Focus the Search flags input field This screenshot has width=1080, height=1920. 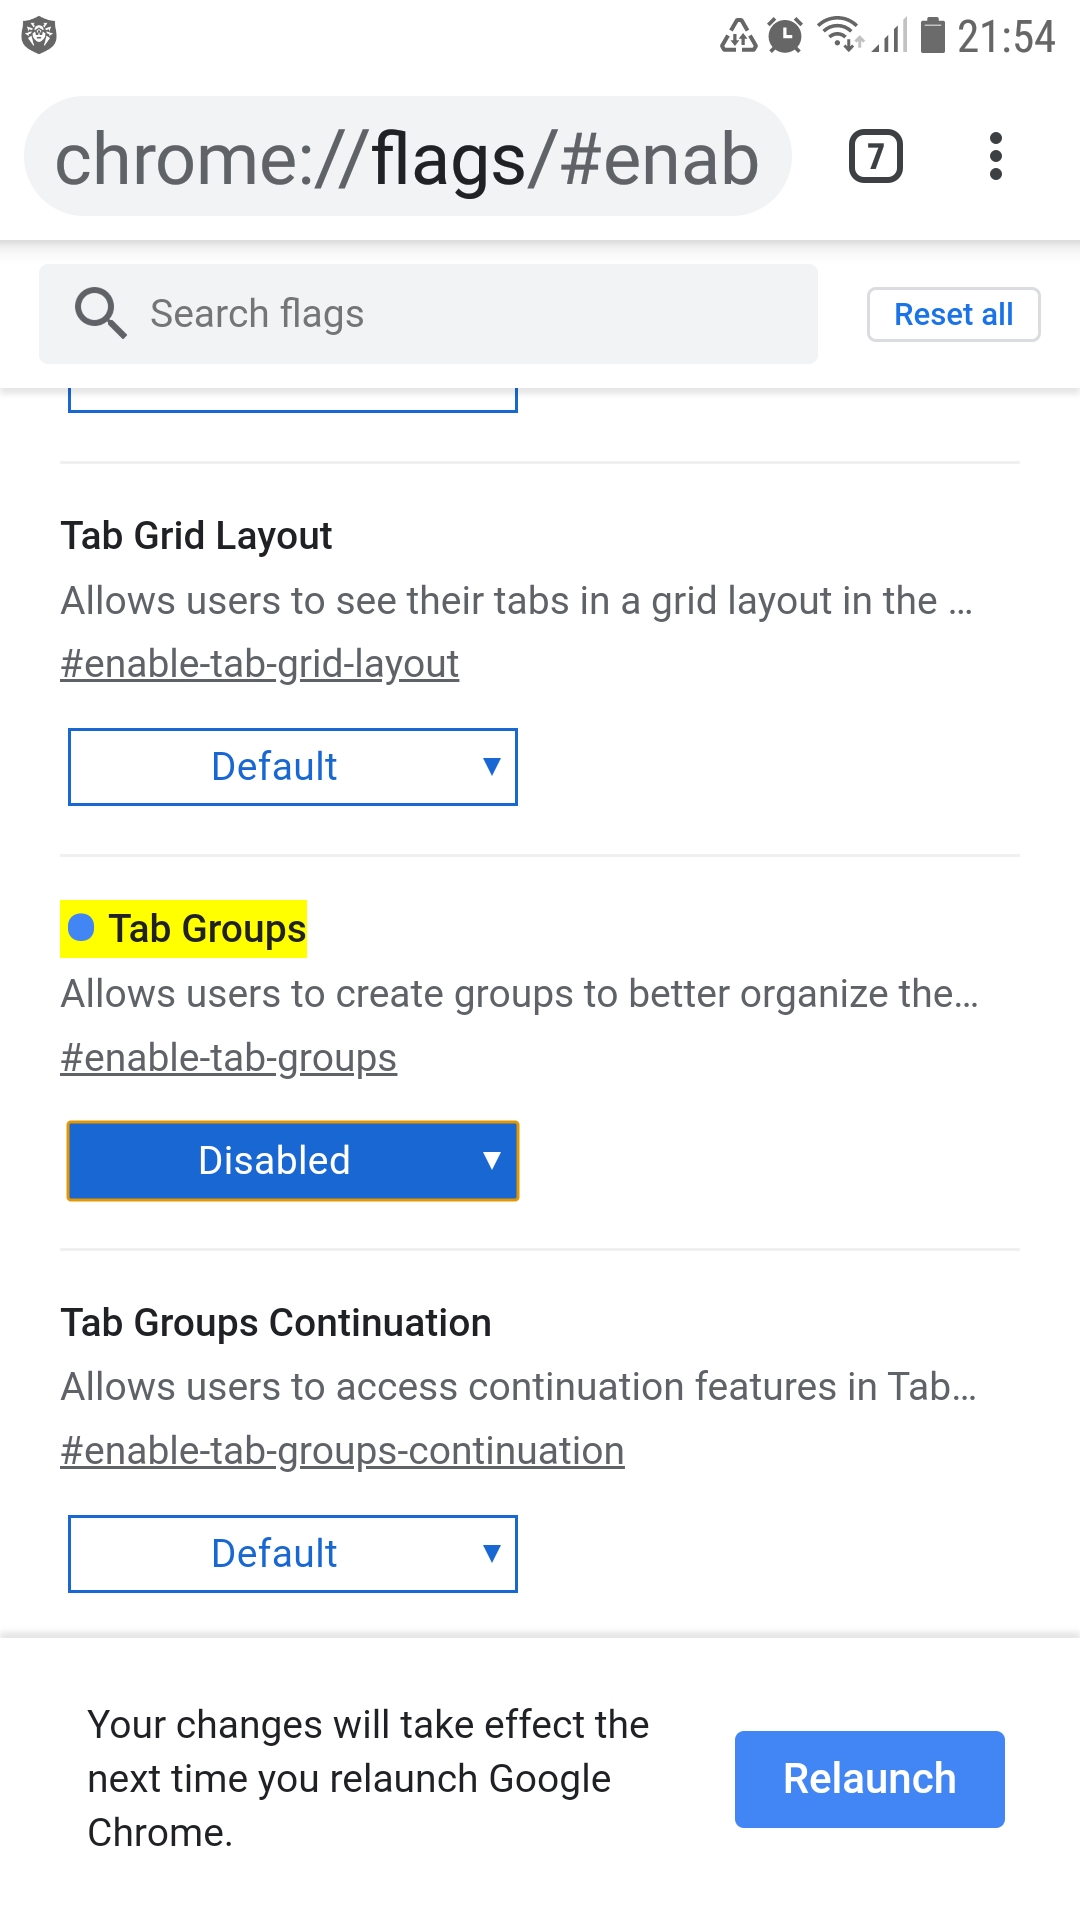428,314
